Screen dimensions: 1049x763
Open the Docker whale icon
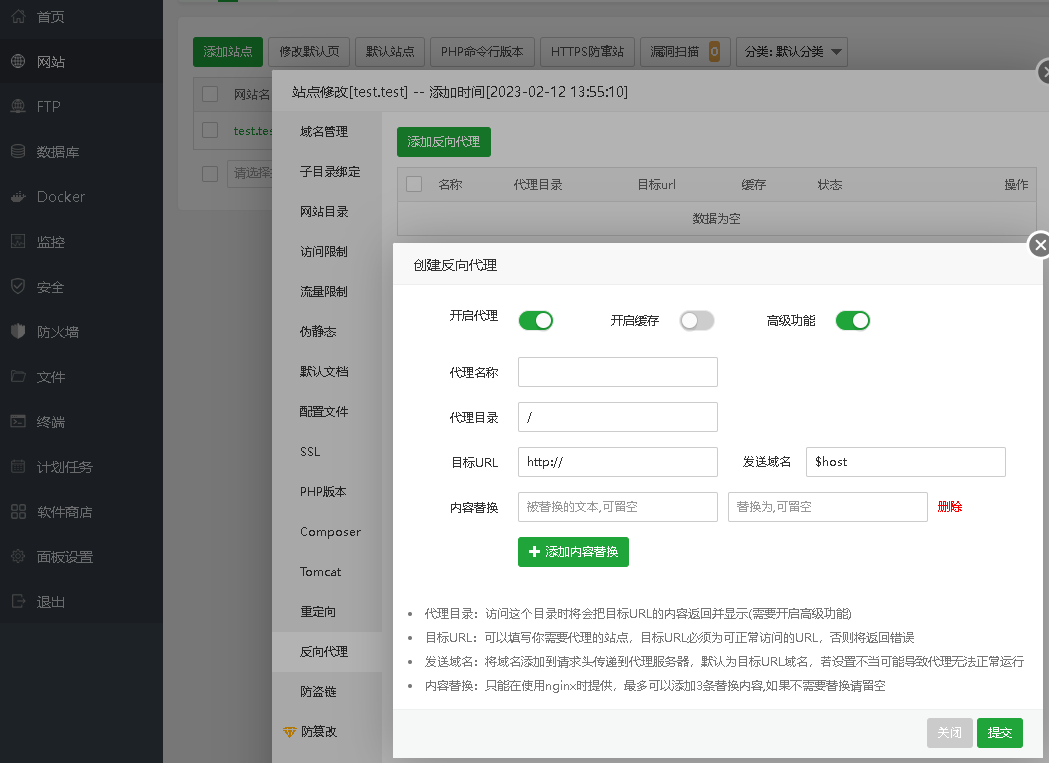(18, 196)
